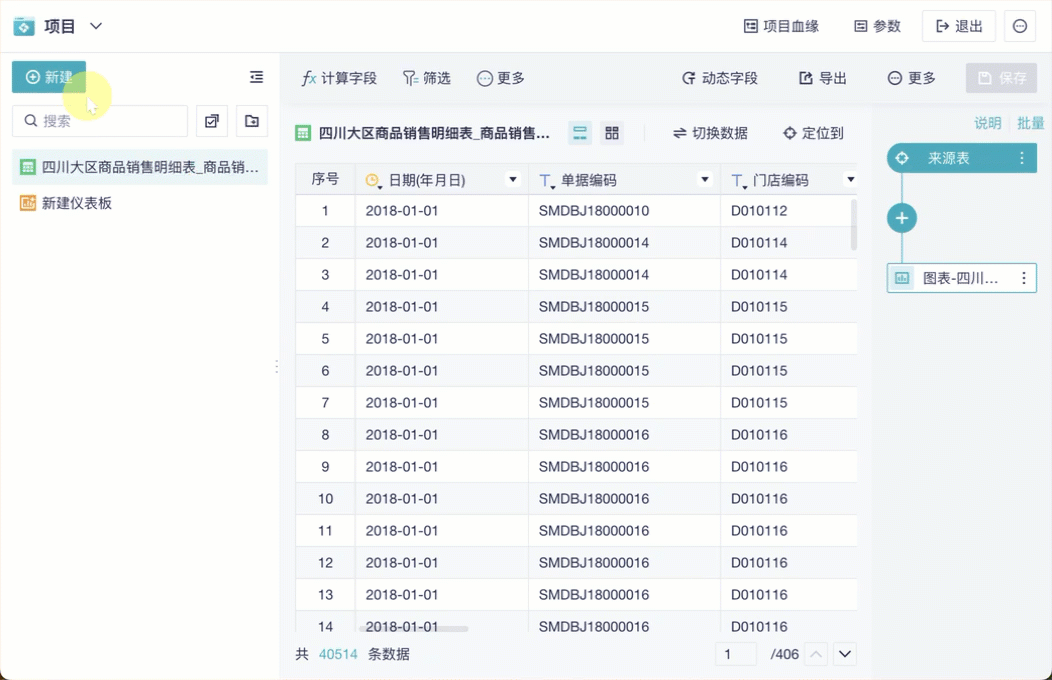The width and height of the screenshot is (1052, 680).
Task: Click the 新建 create button
Action: [x=48, y=77]
